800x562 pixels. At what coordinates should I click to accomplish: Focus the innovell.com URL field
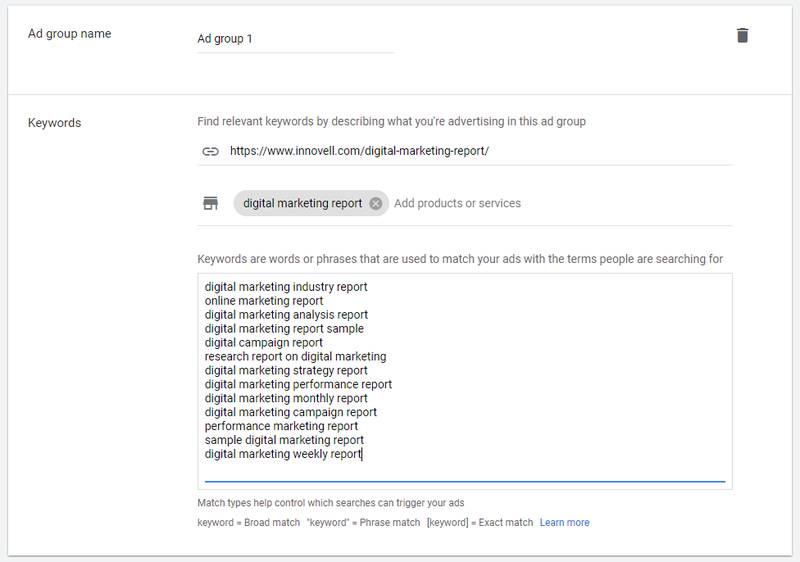(x=481, y=151)
